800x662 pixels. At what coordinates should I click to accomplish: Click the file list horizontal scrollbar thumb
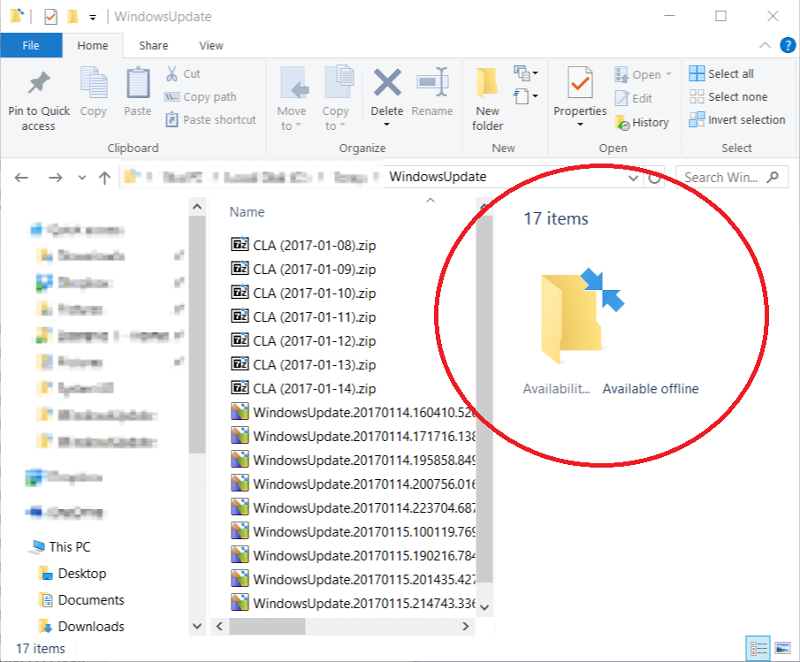pos(267,626)
